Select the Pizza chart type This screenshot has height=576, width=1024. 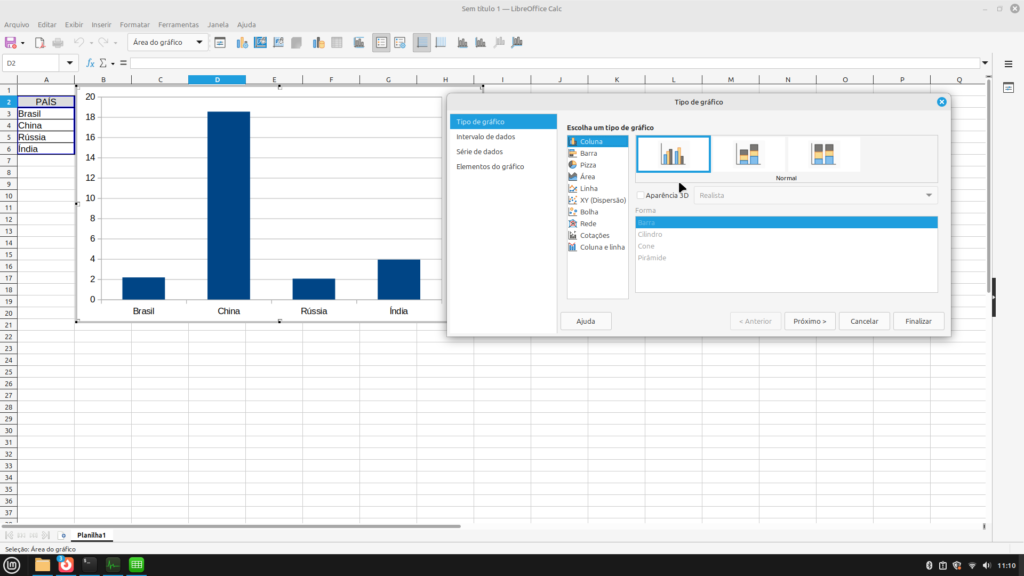[588, 165]
